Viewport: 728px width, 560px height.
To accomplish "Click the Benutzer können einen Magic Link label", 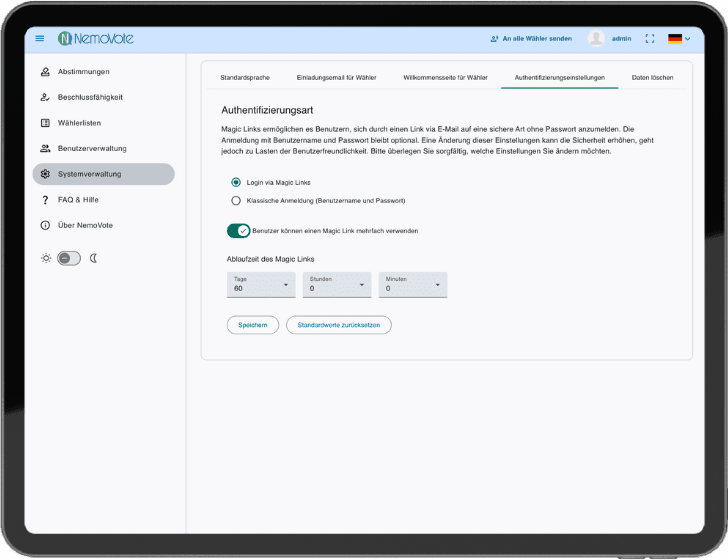I will pos(335,231).
